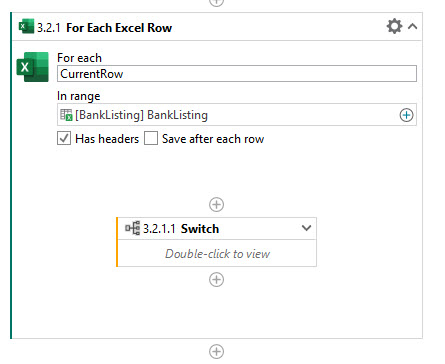Viewport: 445px width, 364px height.
Task: Click the Has headers label
Action: (x=107, y=139)
